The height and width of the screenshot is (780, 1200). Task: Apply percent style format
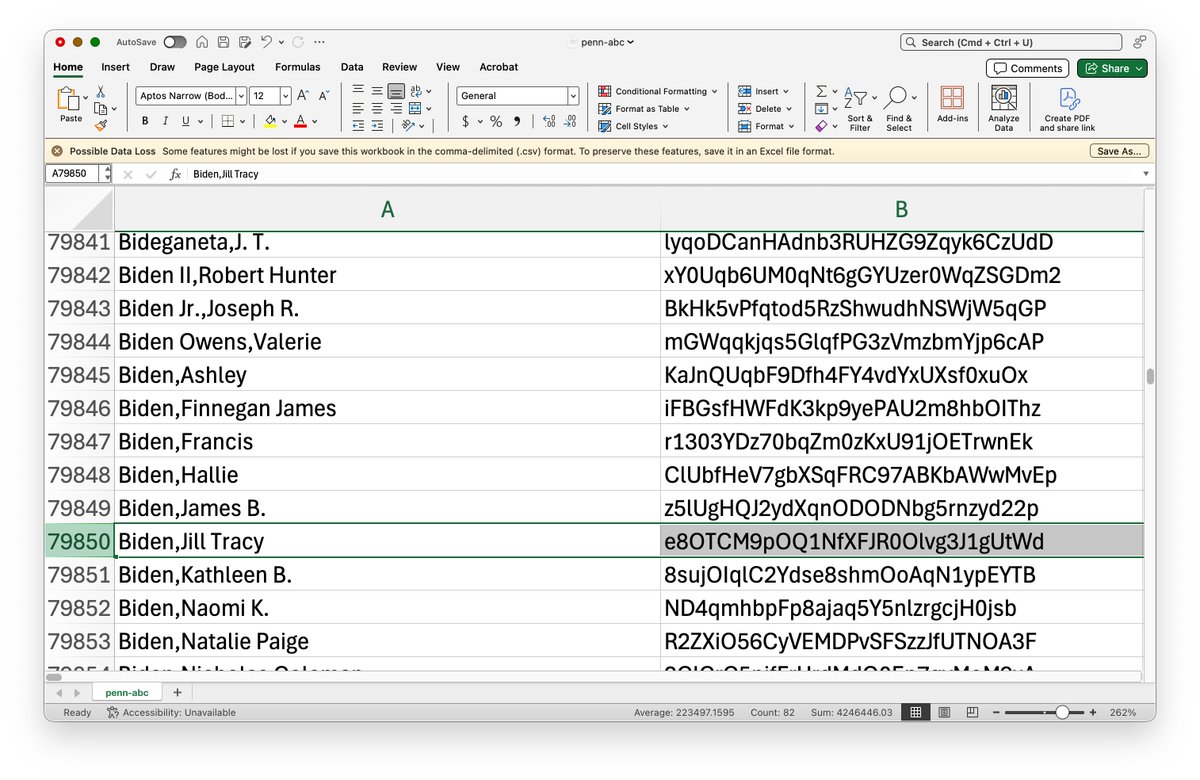click(x=496, y=122)
